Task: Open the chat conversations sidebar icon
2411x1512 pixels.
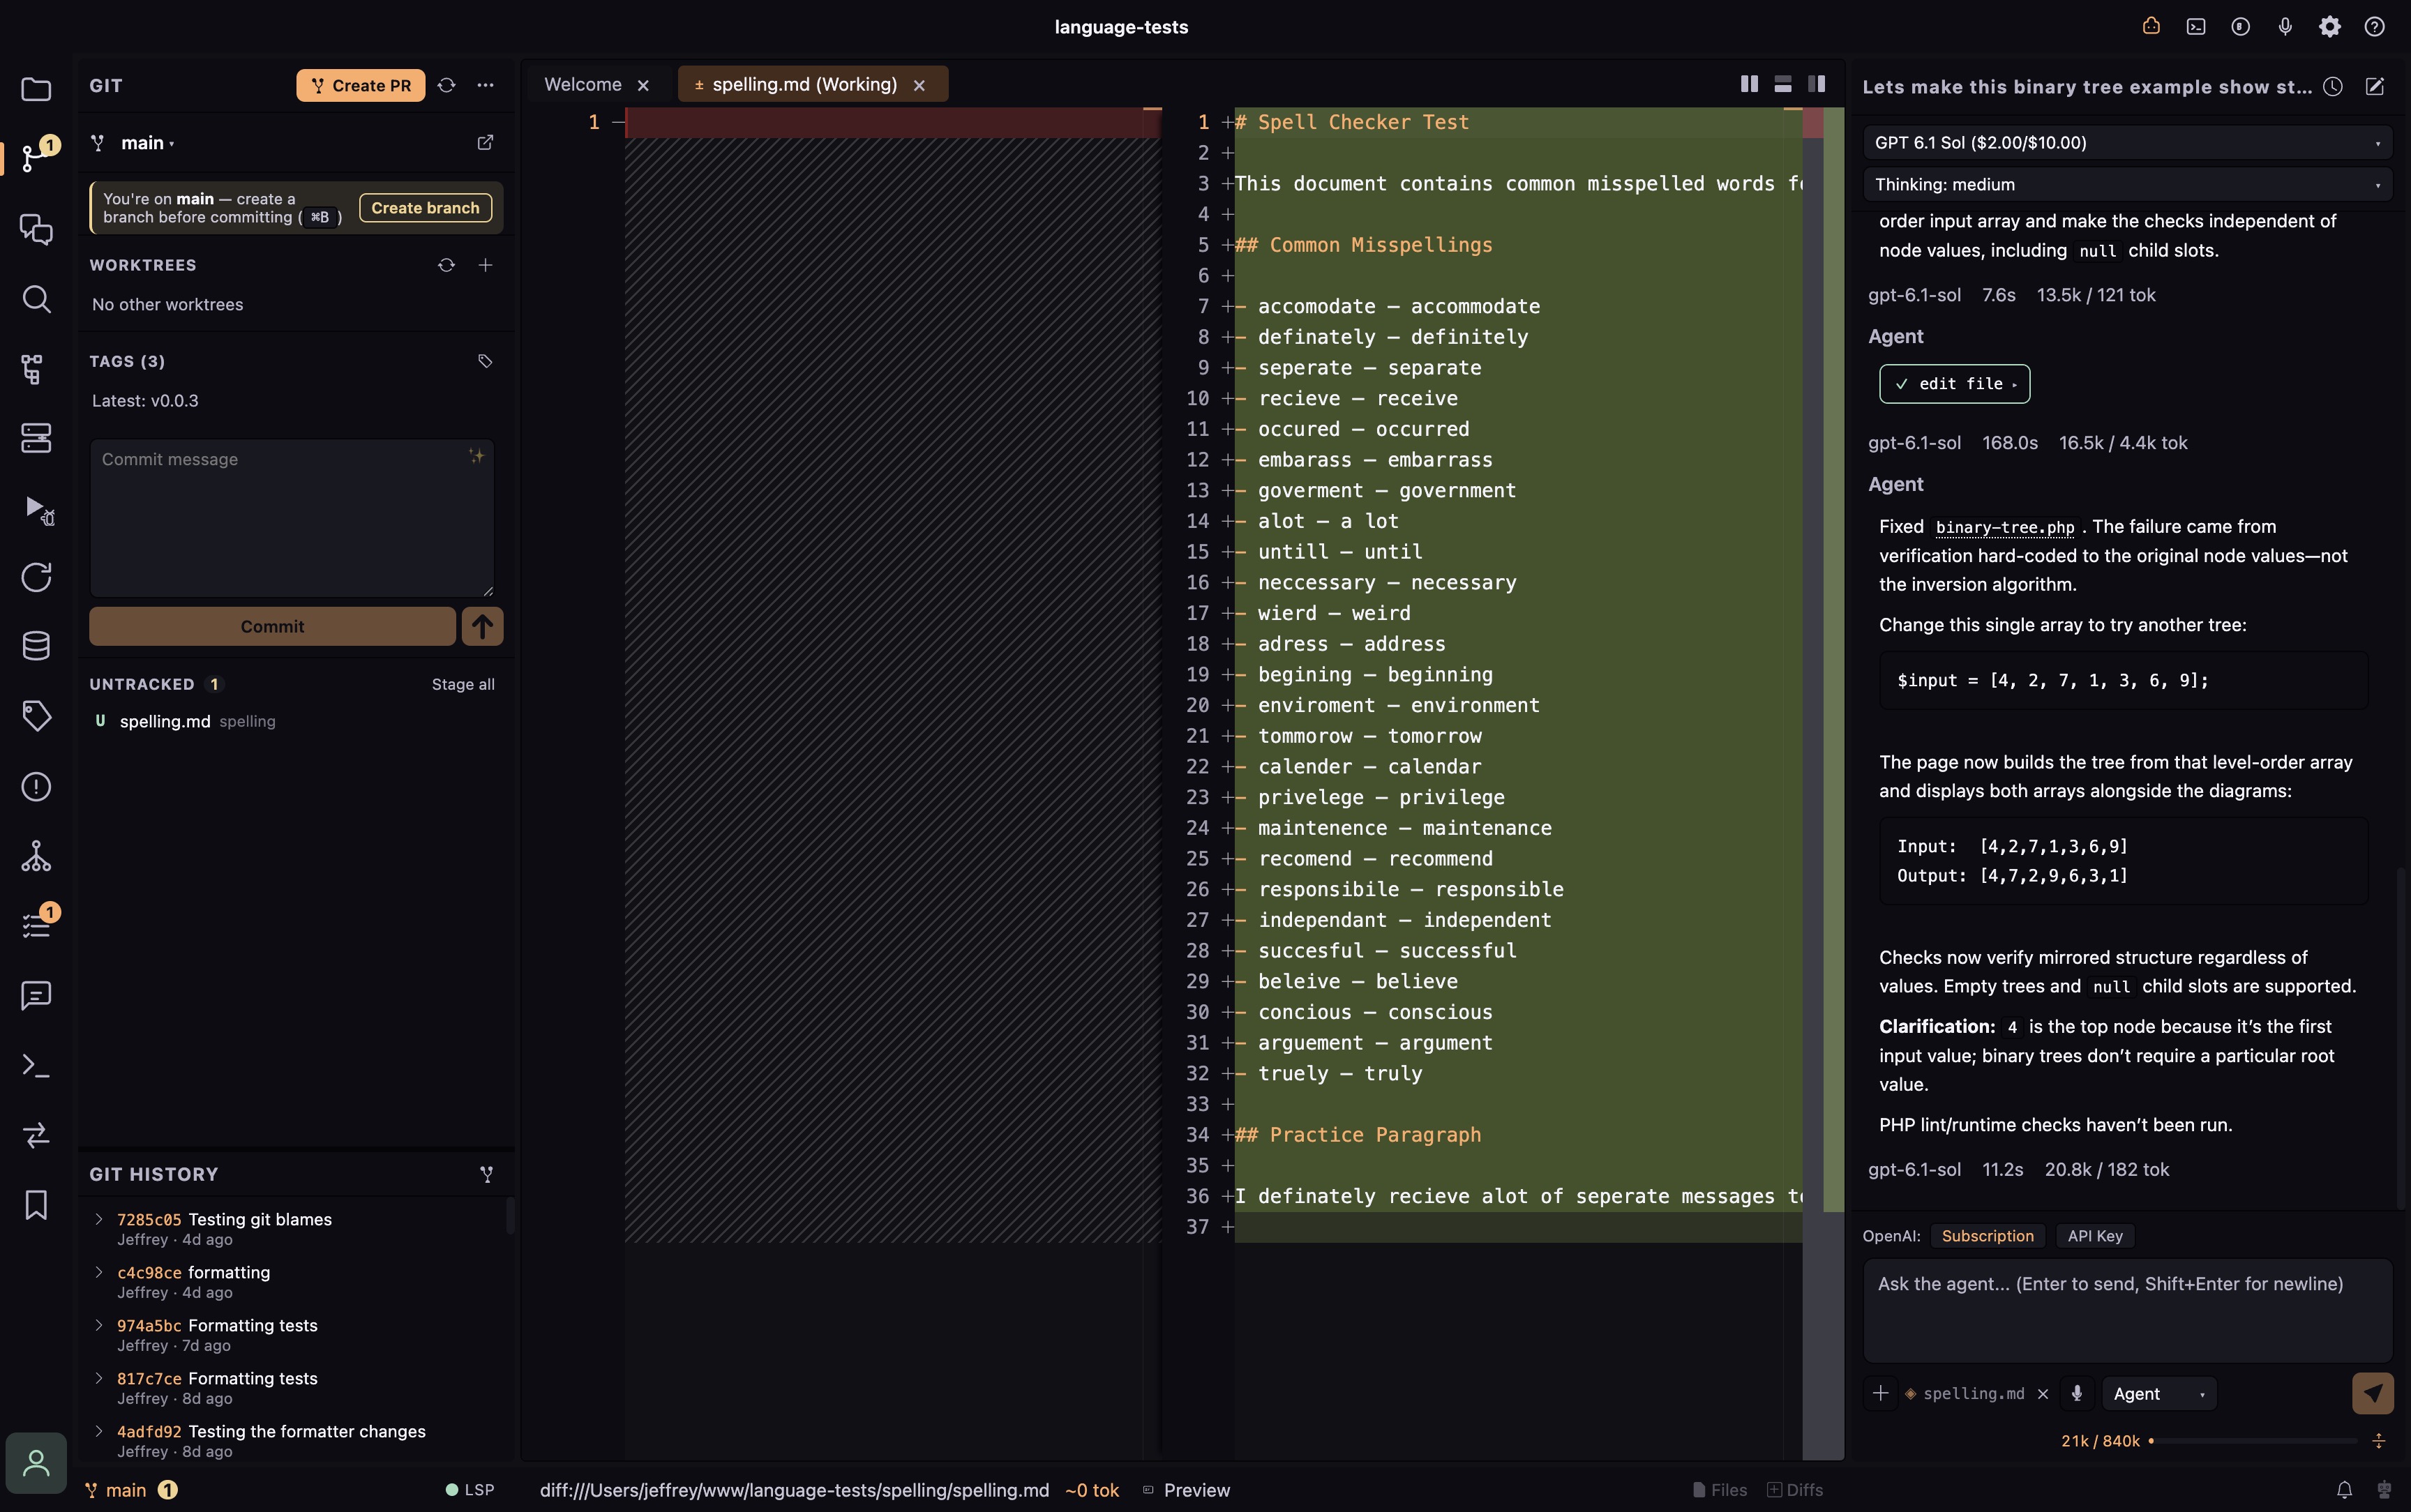Action: 36,229
